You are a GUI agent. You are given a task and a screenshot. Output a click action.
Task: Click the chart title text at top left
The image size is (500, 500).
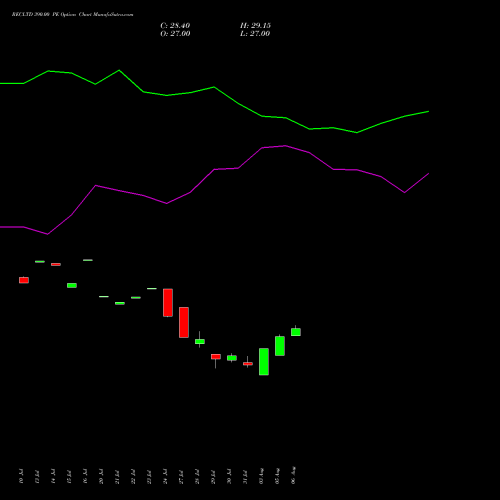click(x=72, y=15)
